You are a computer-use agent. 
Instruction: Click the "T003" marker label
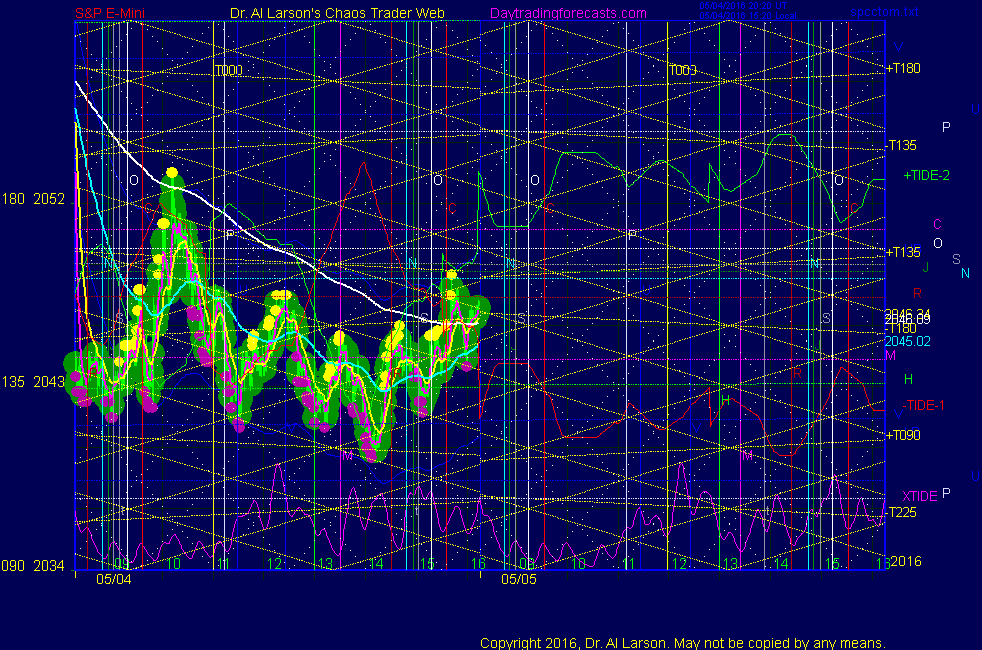(683, 70)
